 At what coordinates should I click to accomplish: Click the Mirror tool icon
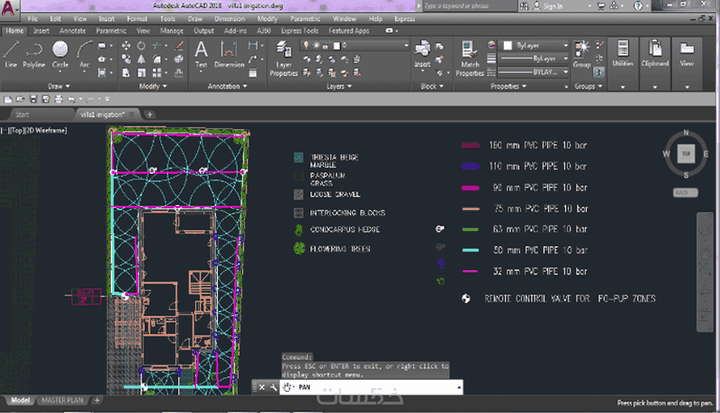[x=141, y=59]
